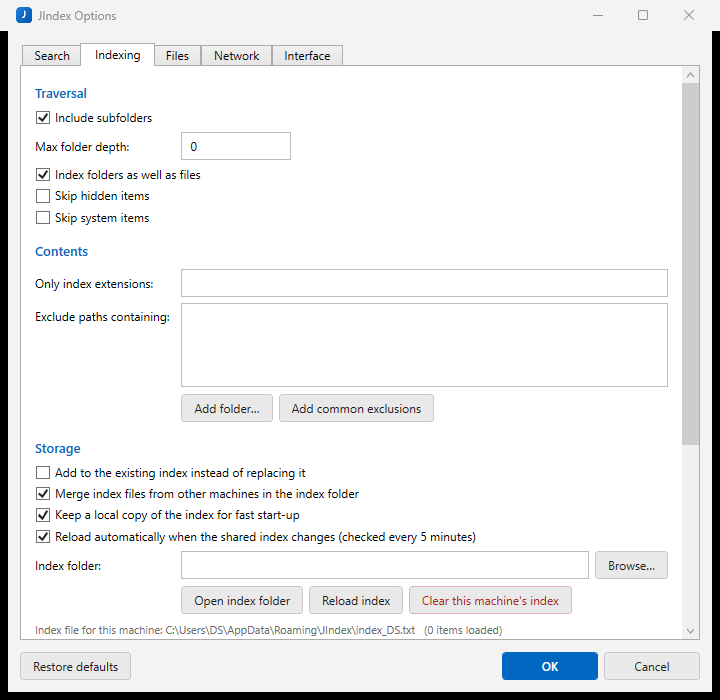Confirm settings with OK
The height and width of the screenshot is (700, 720).
[x=550, y=666]
